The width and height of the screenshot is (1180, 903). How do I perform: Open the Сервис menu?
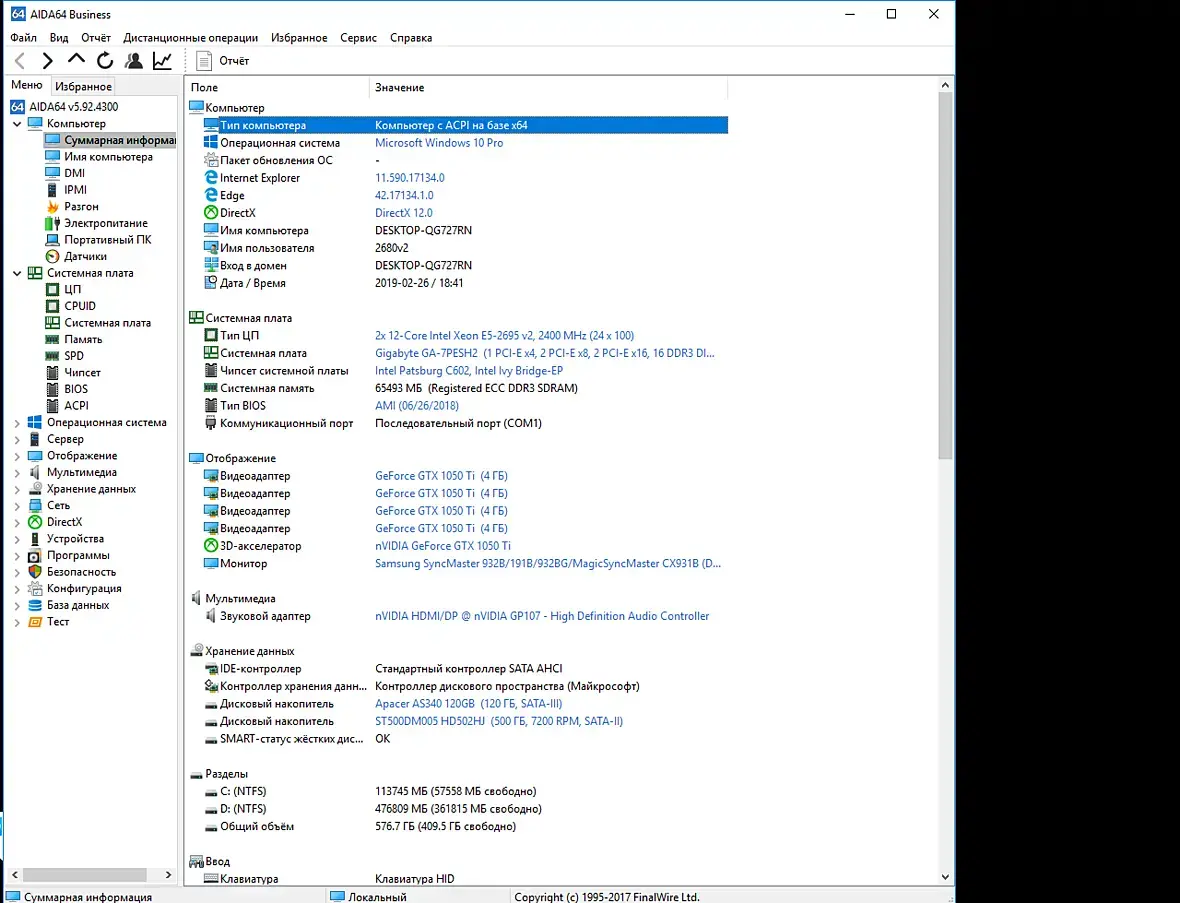358,38
